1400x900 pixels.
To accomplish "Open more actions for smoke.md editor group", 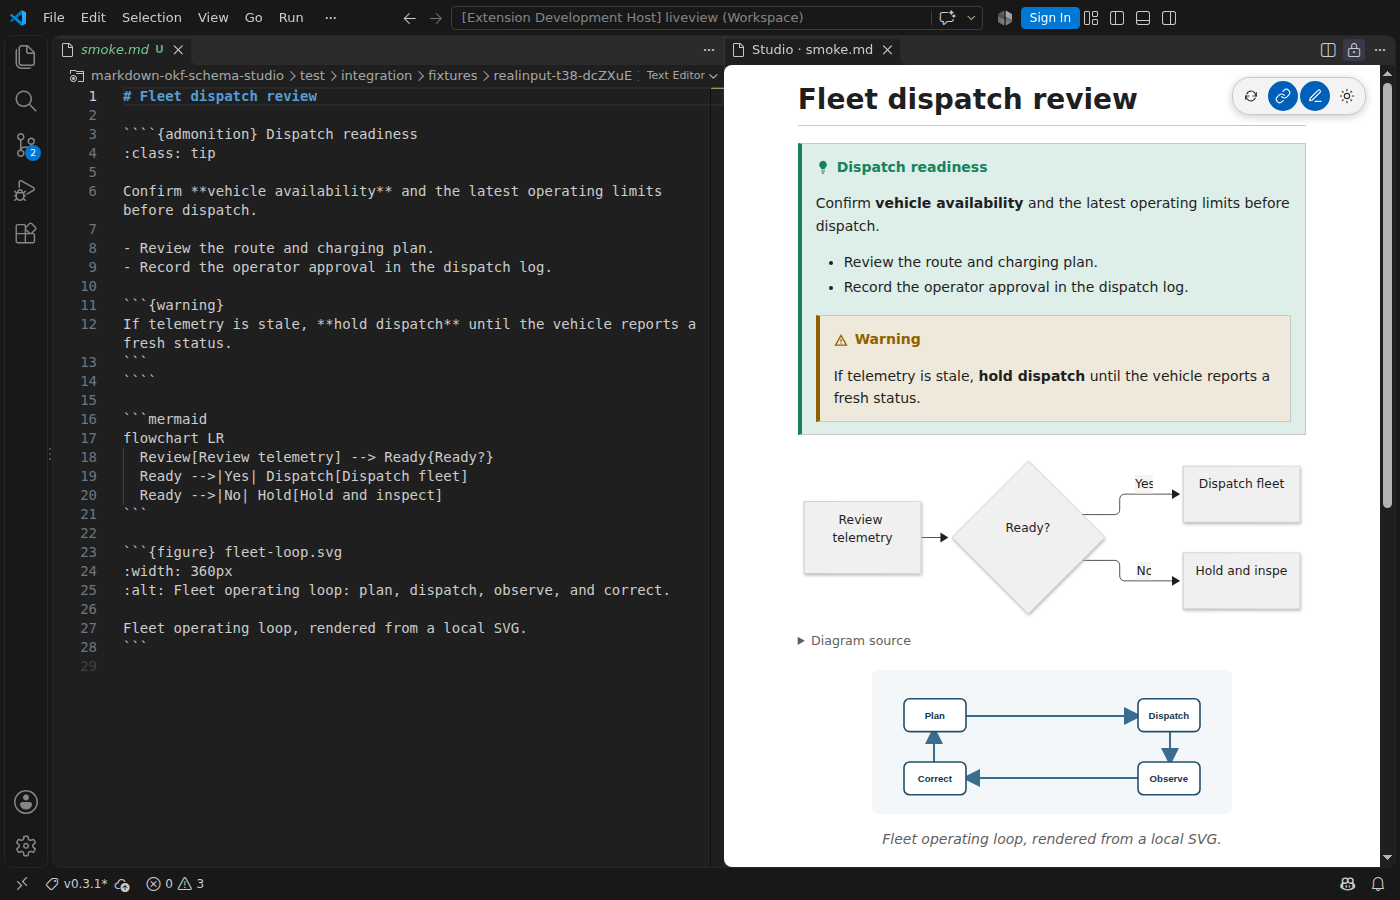I will click(x=709, y=50).
